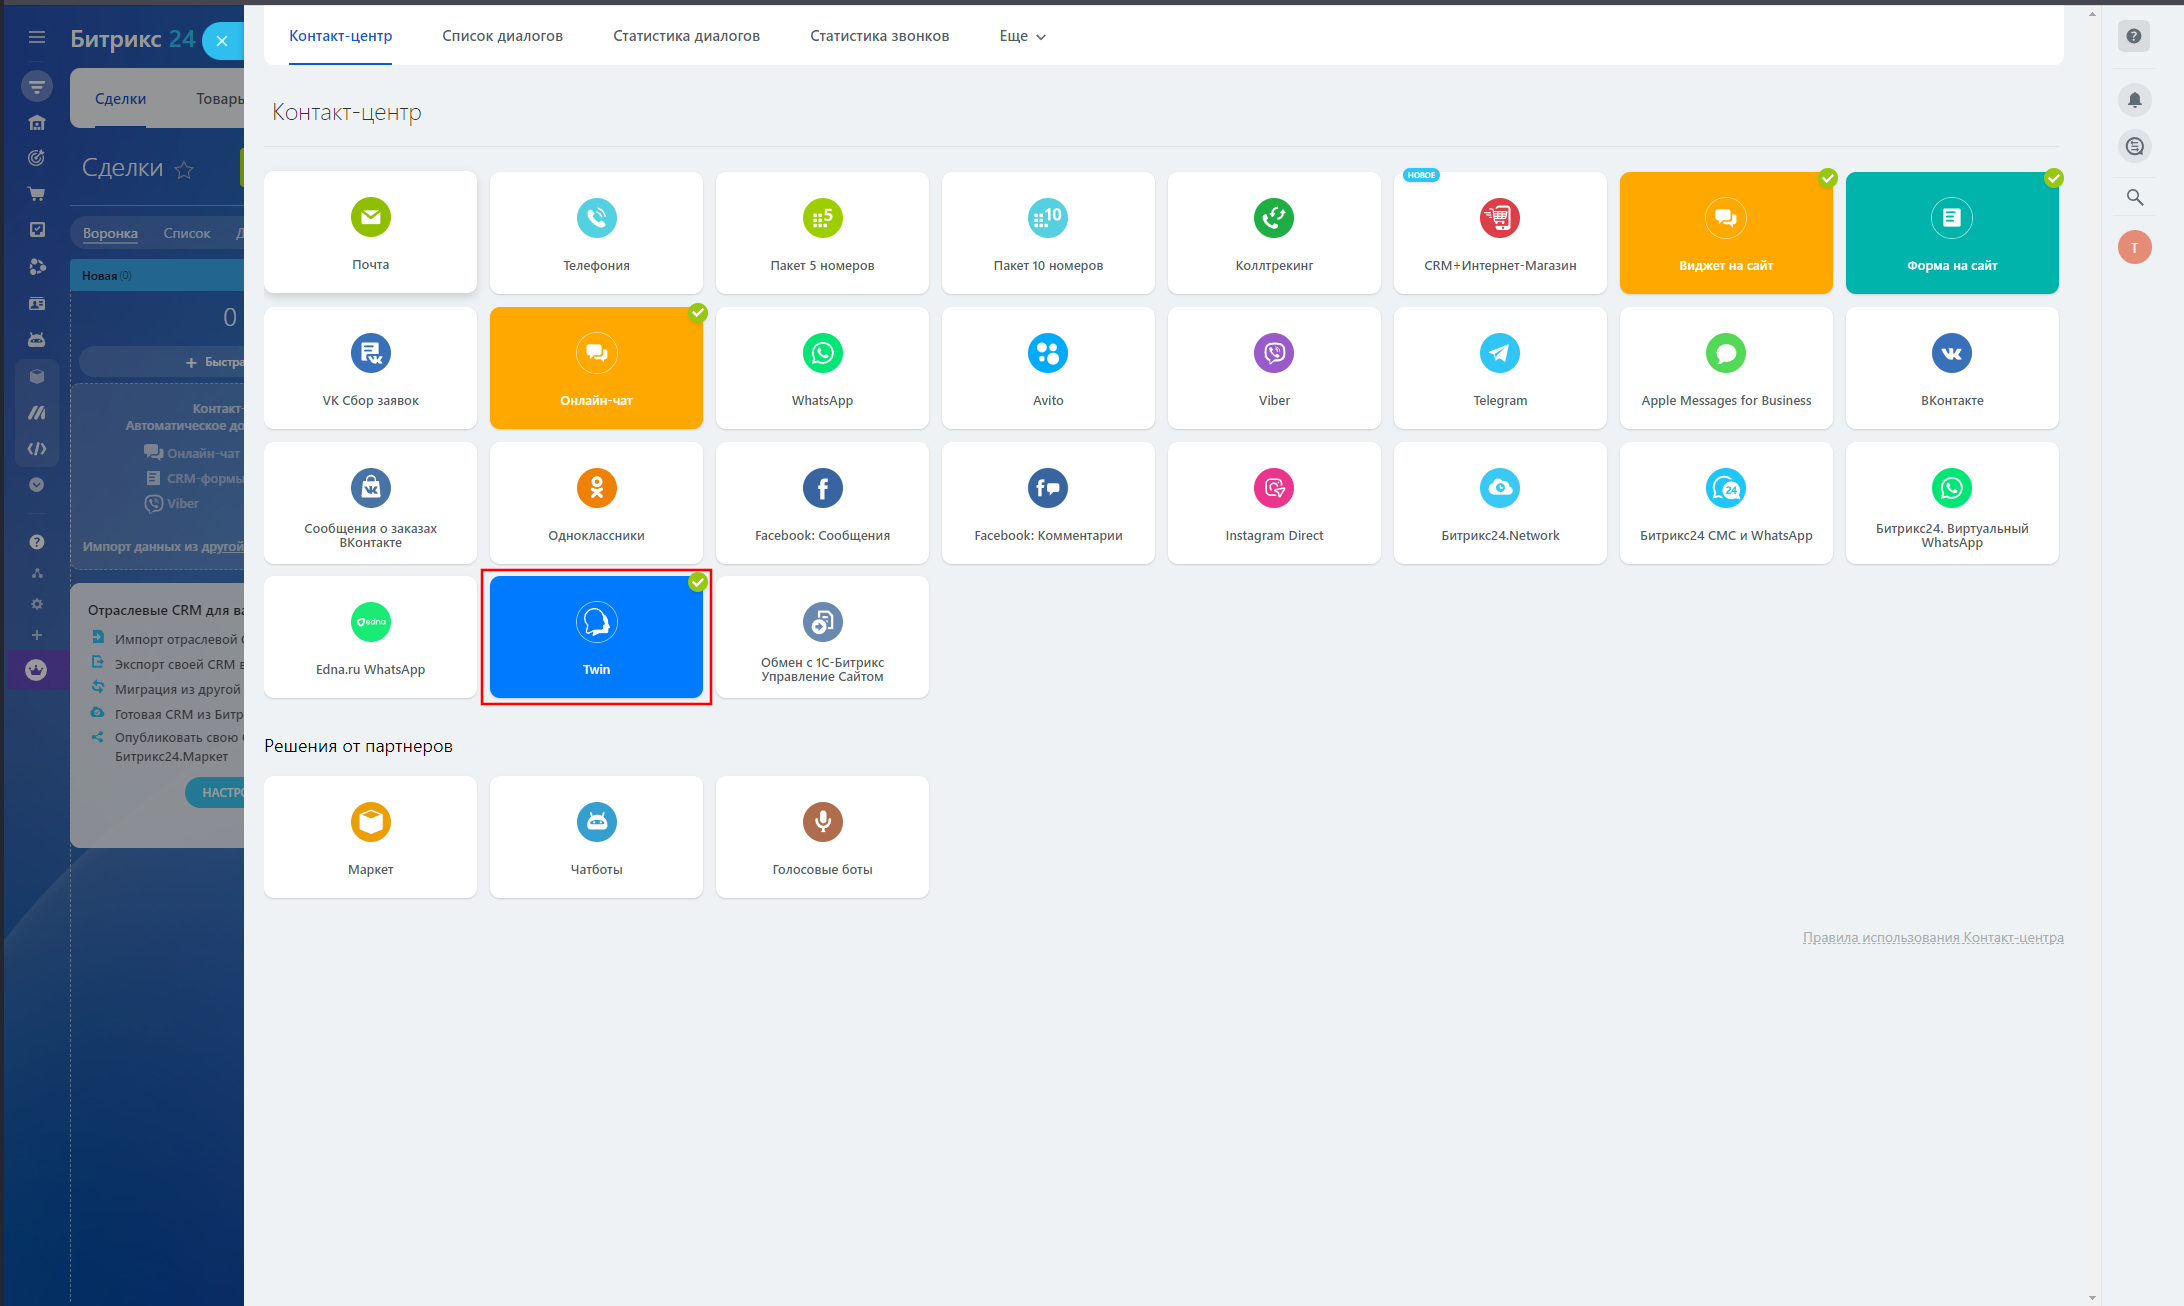The height and width of the screenshot is (1306, 2184).
Task: Expand the Еще dropdown menu
Action: (1022, 36)
